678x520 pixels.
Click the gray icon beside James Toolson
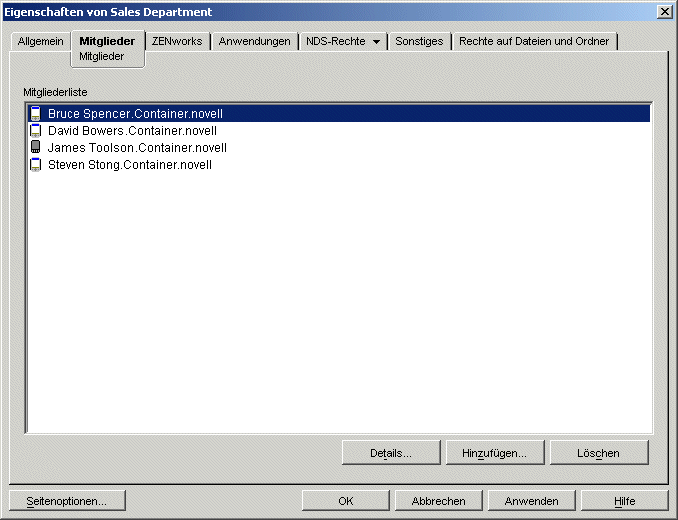[x=35, y=147]
